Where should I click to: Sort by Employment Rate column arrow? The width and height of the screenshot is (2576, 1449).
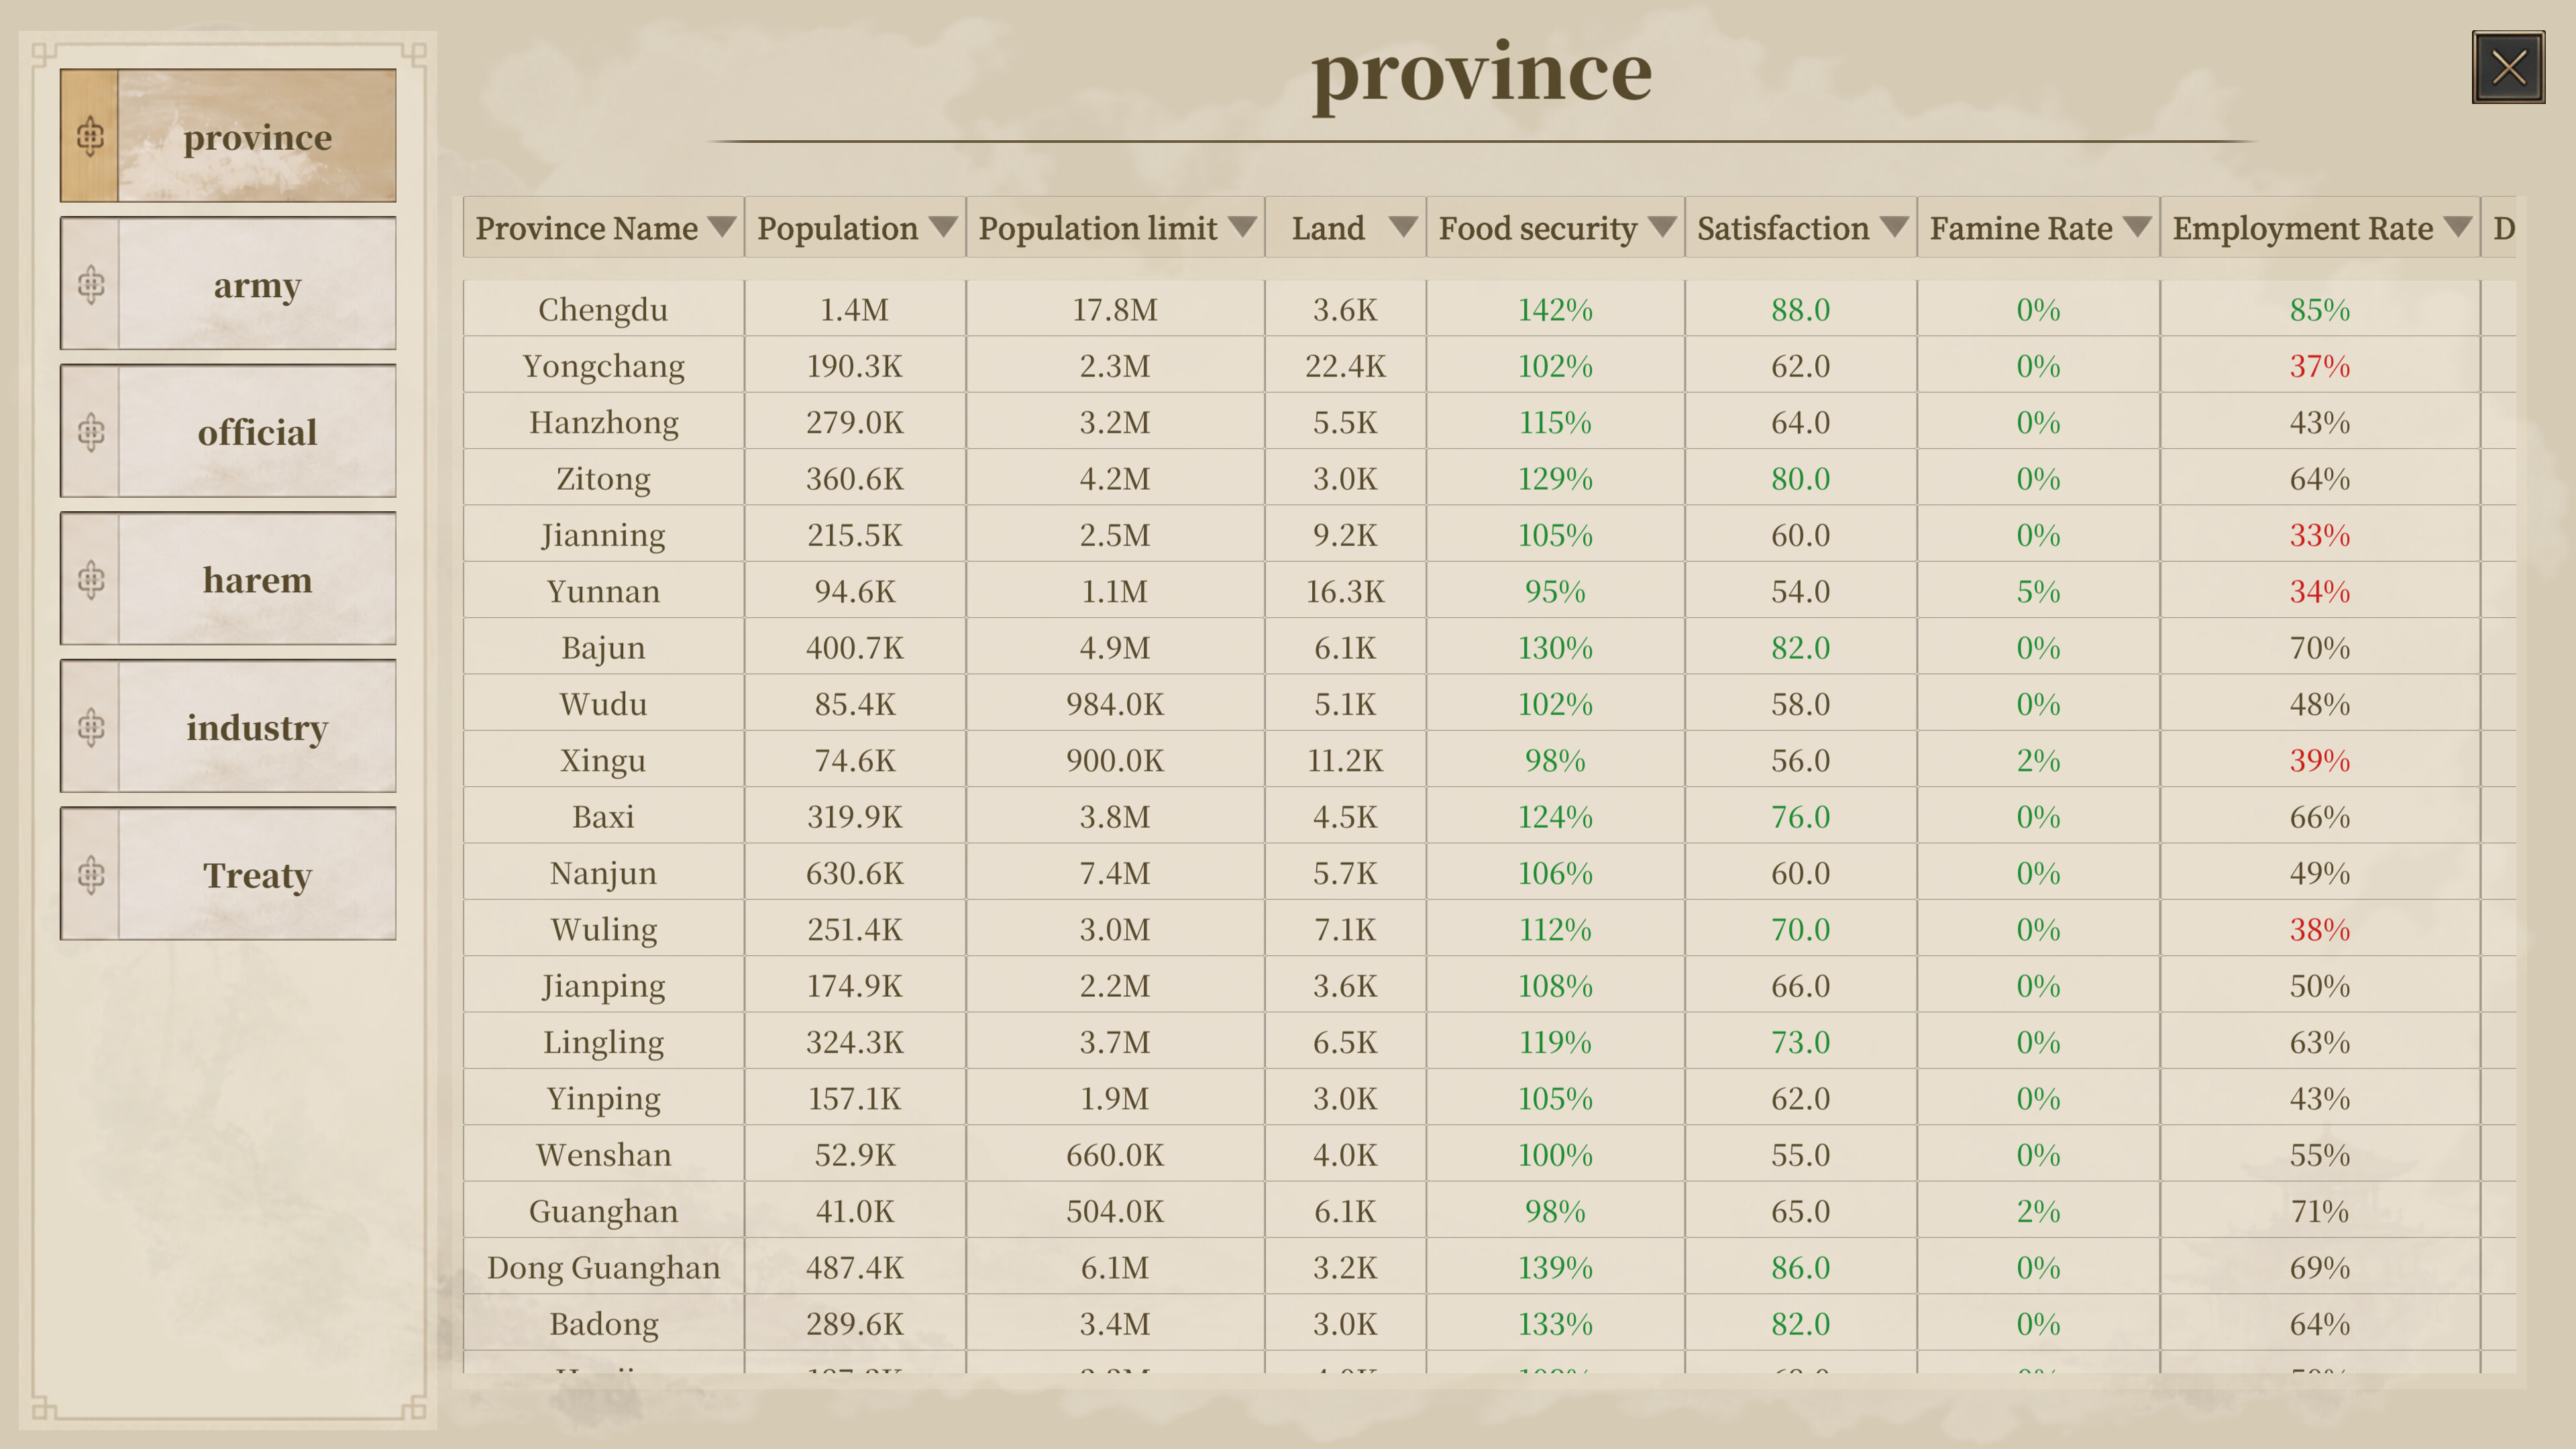pyautogui.click(x=2457, y=227)
